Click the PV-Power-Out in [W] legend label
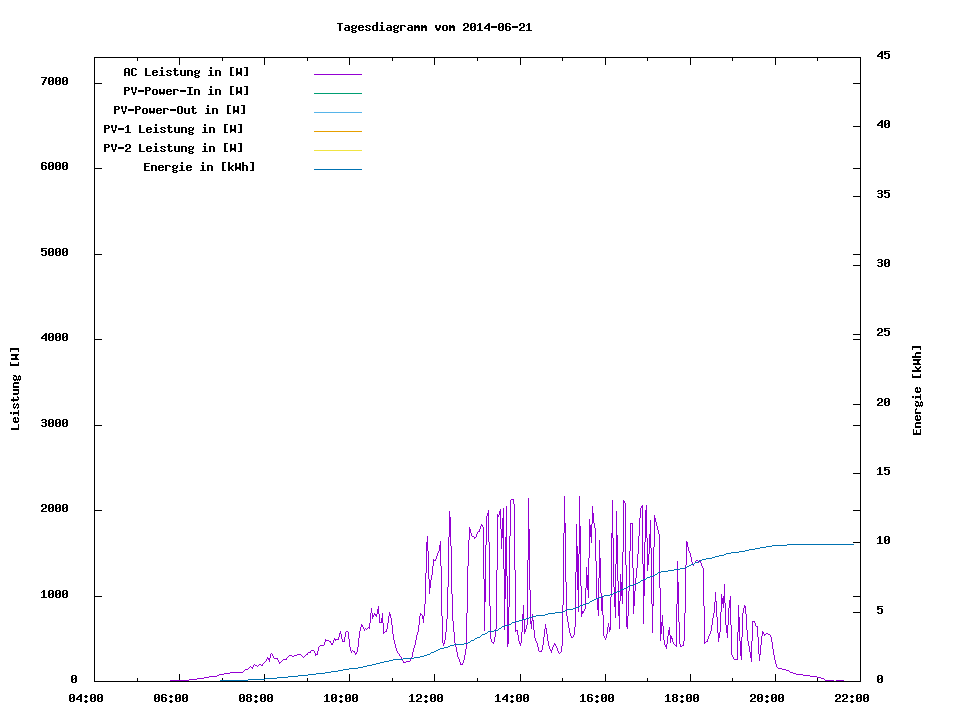Image resolution: width=960 pixels, height=720 pixels. [180, 110]
